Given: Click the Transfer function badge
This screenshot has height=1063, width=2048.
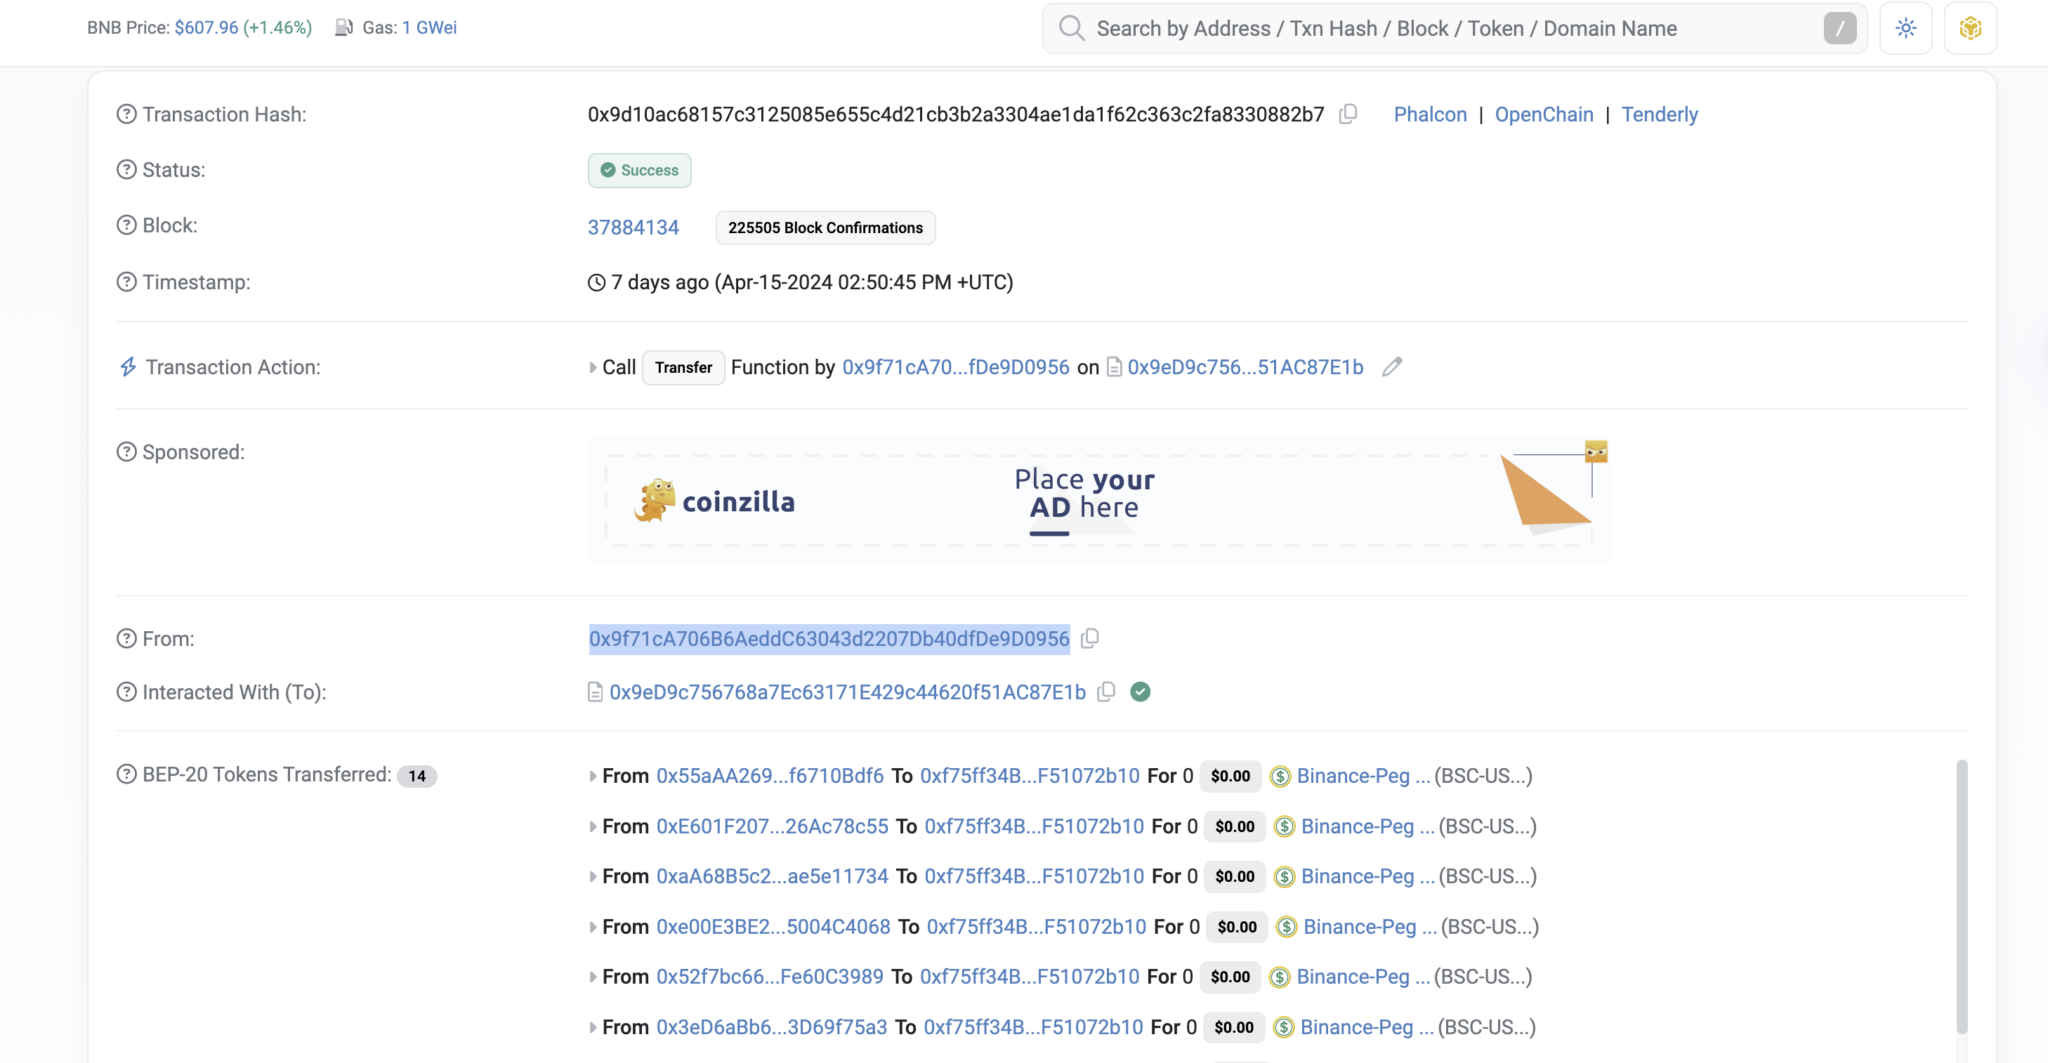Looking at the screenshot, I should click(682, 367).
